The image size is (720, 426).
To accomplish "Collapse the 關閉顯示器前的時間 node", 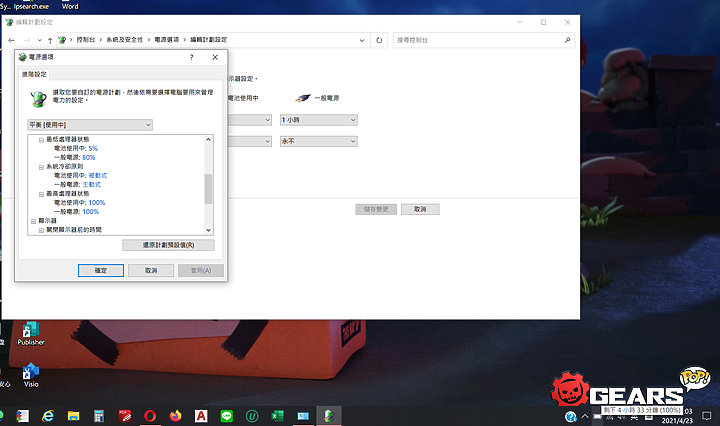I will (x=41, y=230).
